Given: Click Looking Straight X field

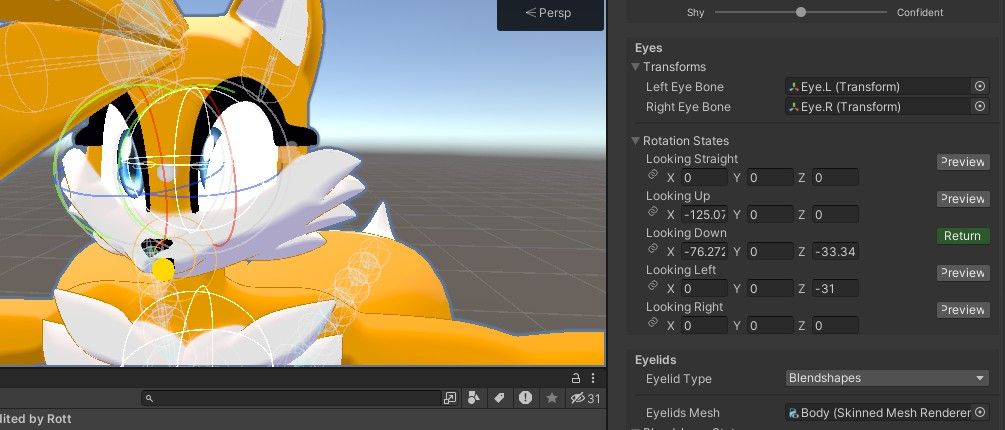Looking at the screenshot, I should pos(704,178).
